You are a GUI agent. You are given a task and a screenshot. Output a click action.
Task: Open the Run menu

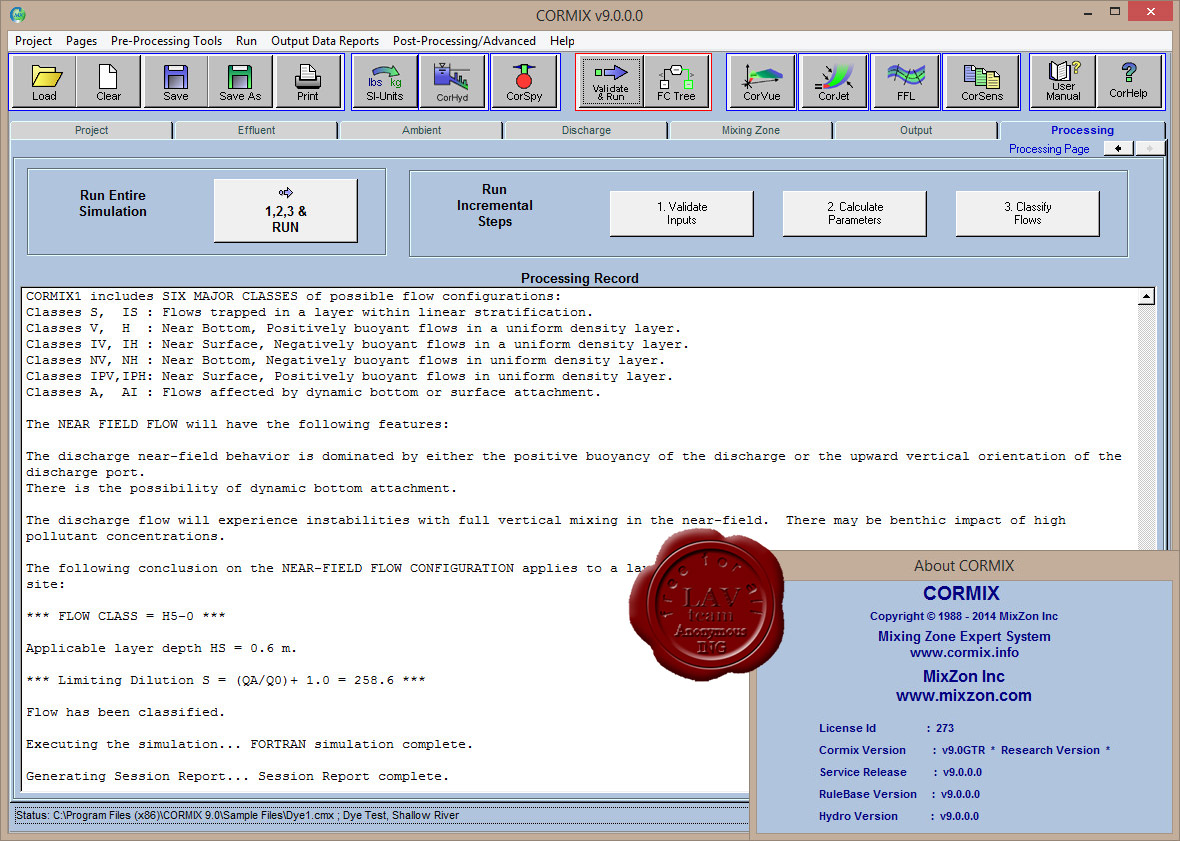[x=246, y=41]
